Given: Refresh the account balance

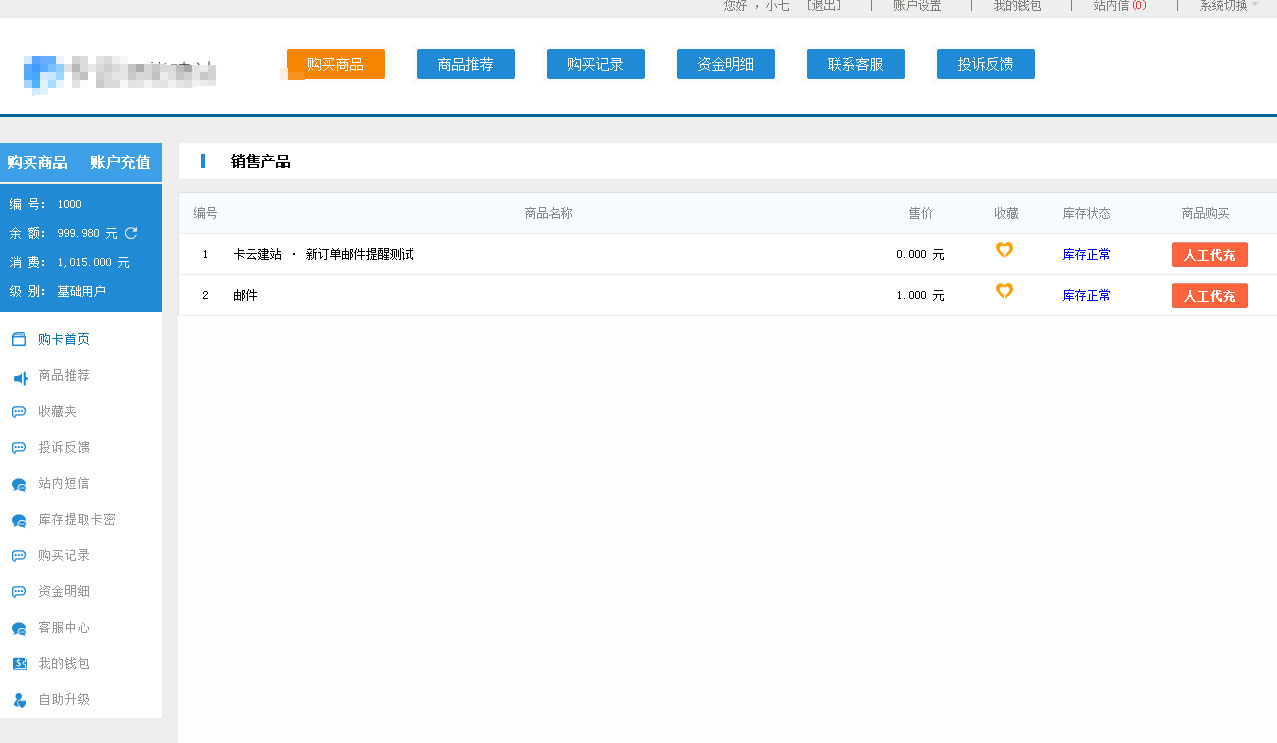Looking at the screenshot, I should pos(131,232).
